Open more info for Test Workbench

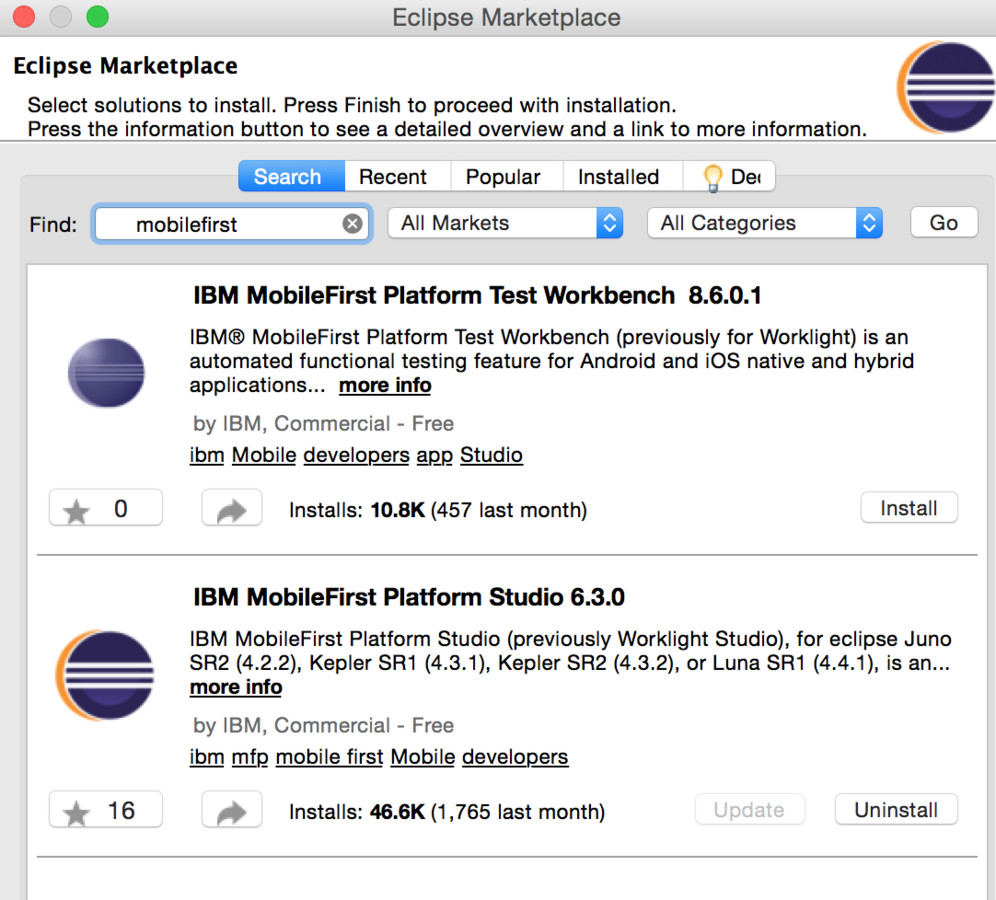pyautogui.click(x=385, y=386)
